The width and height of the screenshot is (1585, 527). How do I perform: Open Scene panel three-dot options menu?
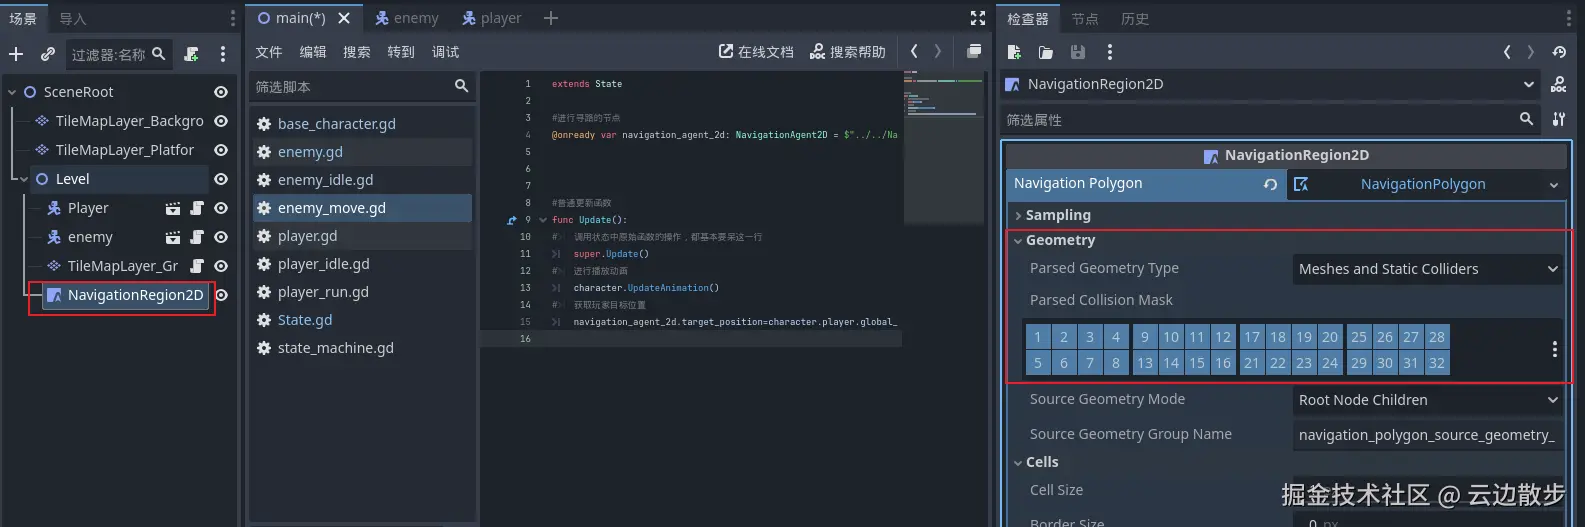pos(223,54)
